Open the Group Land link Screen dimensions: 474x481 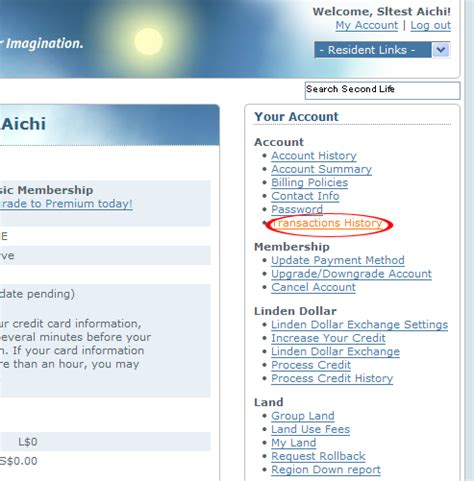(303, 416)
